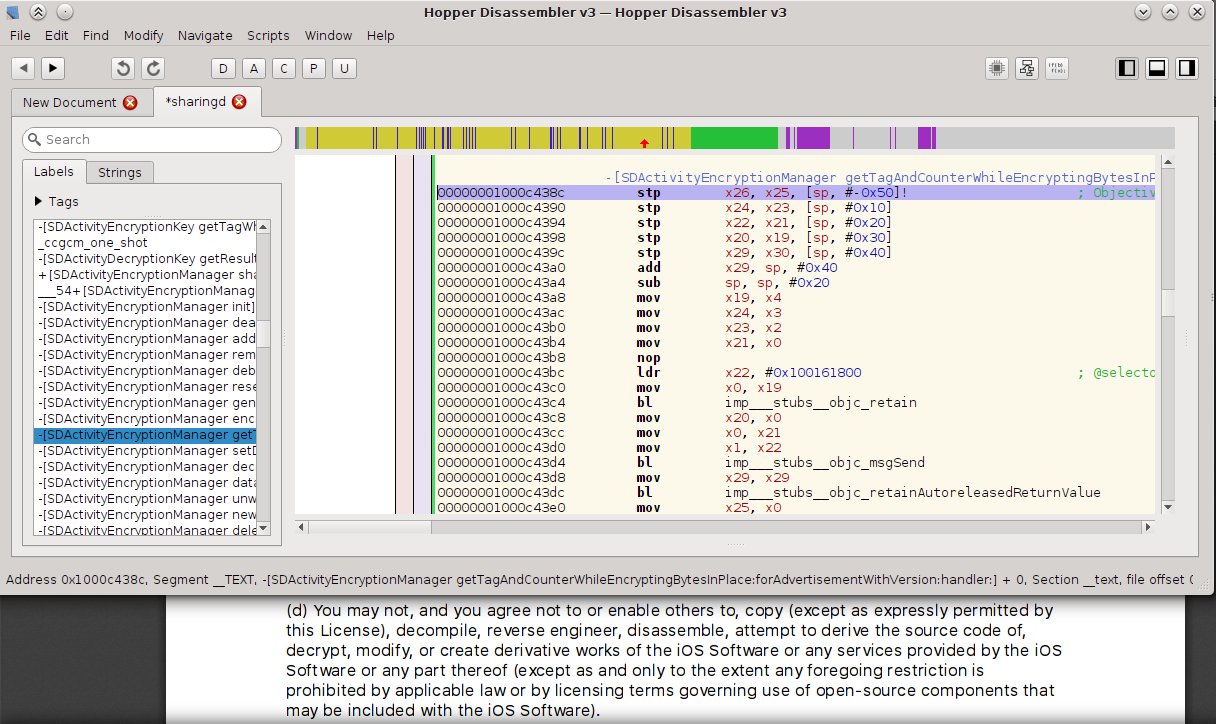The image size is (1216, 724).
Task: Toggle the right inspector panel
Action: 1187,68
